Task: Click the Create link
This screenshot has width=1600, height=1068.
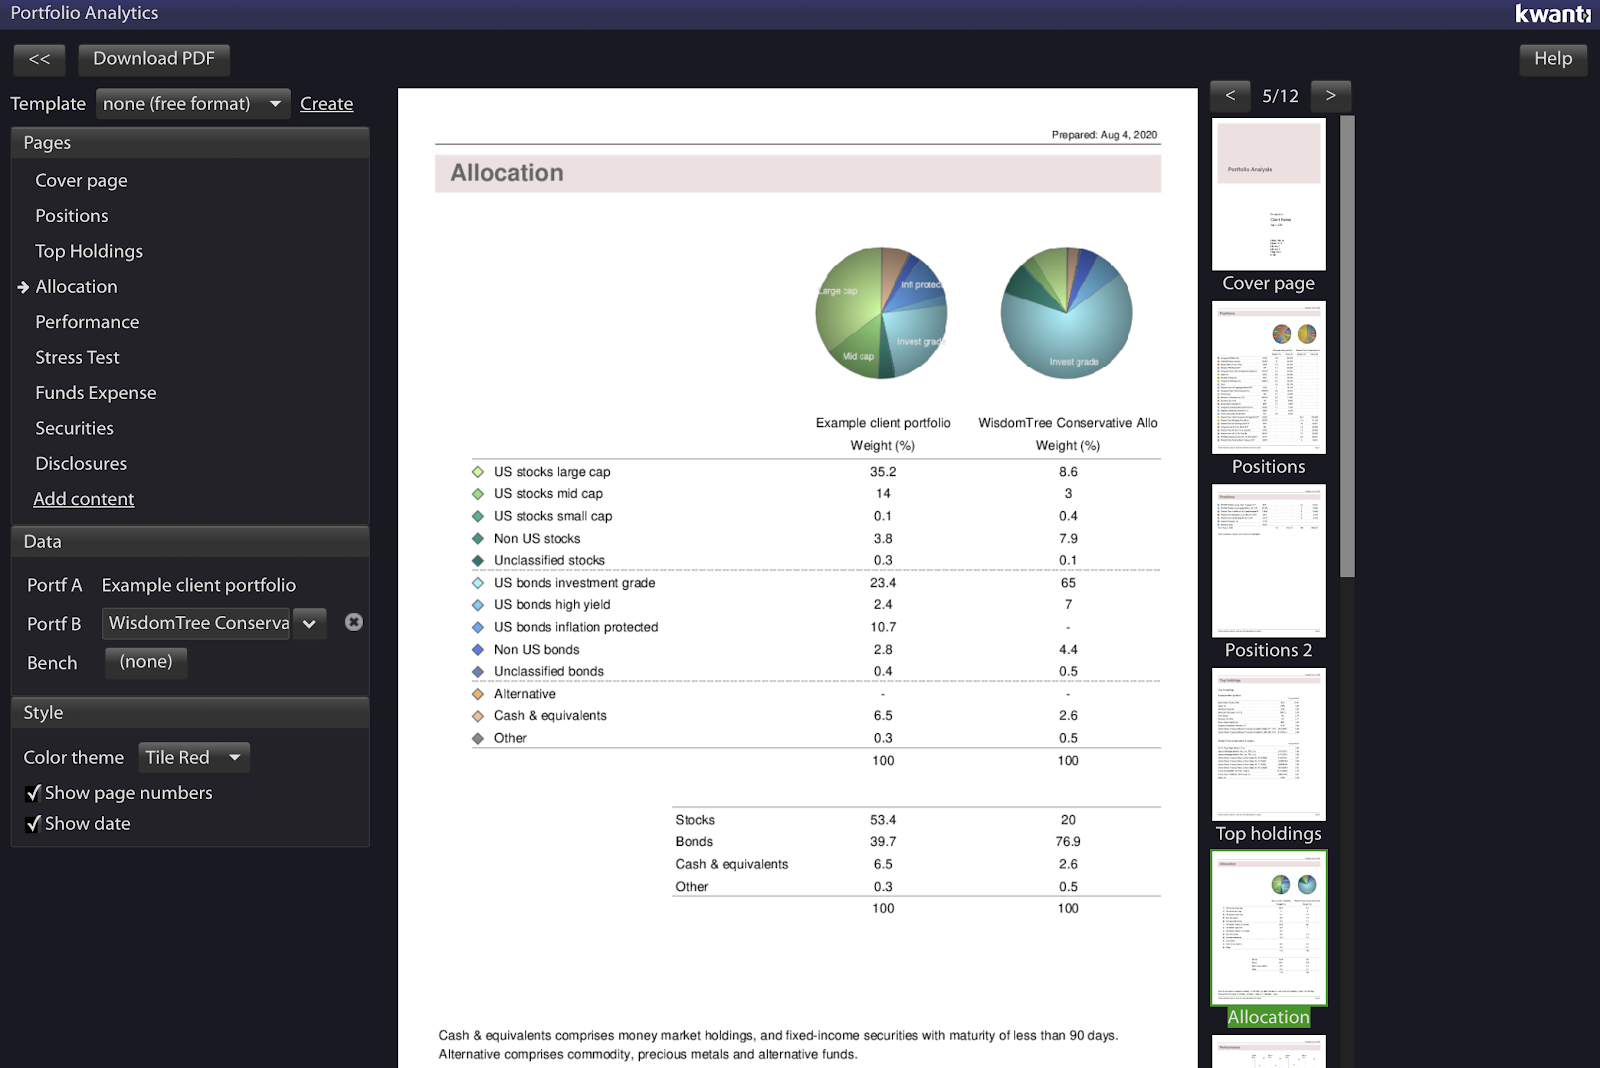Action: coord(326,104)
